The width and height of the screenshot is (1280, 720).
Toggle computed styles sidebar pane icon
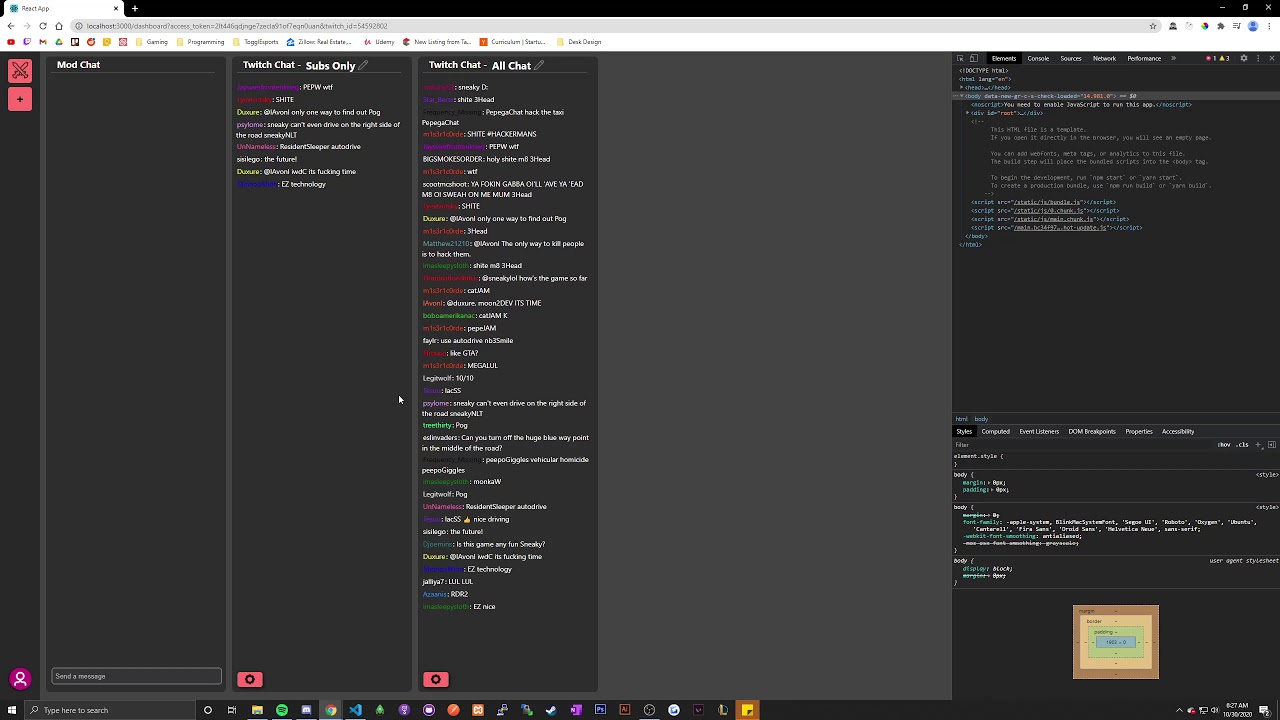pyautogui.click(x=1272, y=444)
